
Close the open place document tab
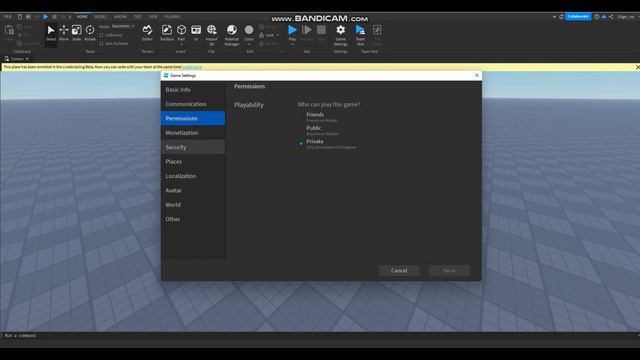point(27,59)
